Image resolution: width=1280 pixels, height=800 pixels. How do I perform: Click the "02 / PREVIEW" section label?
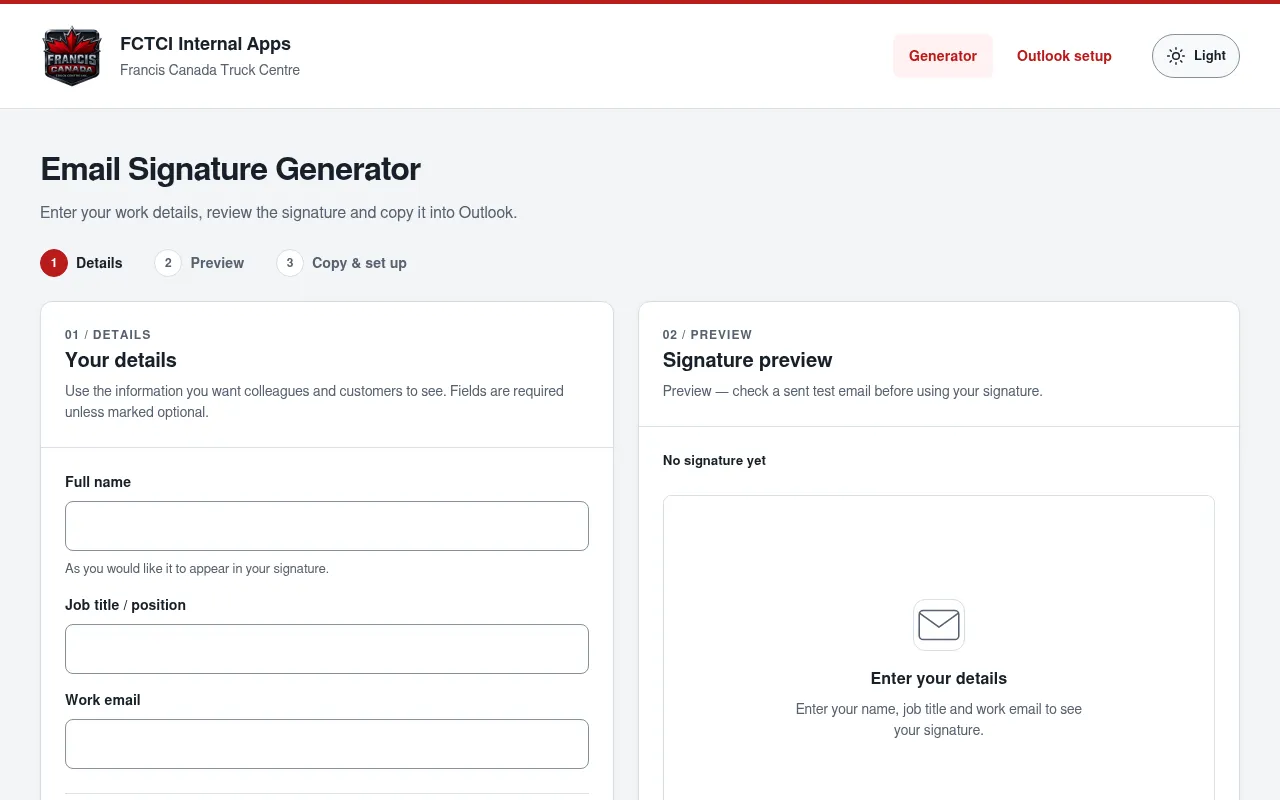coord(707,335)
